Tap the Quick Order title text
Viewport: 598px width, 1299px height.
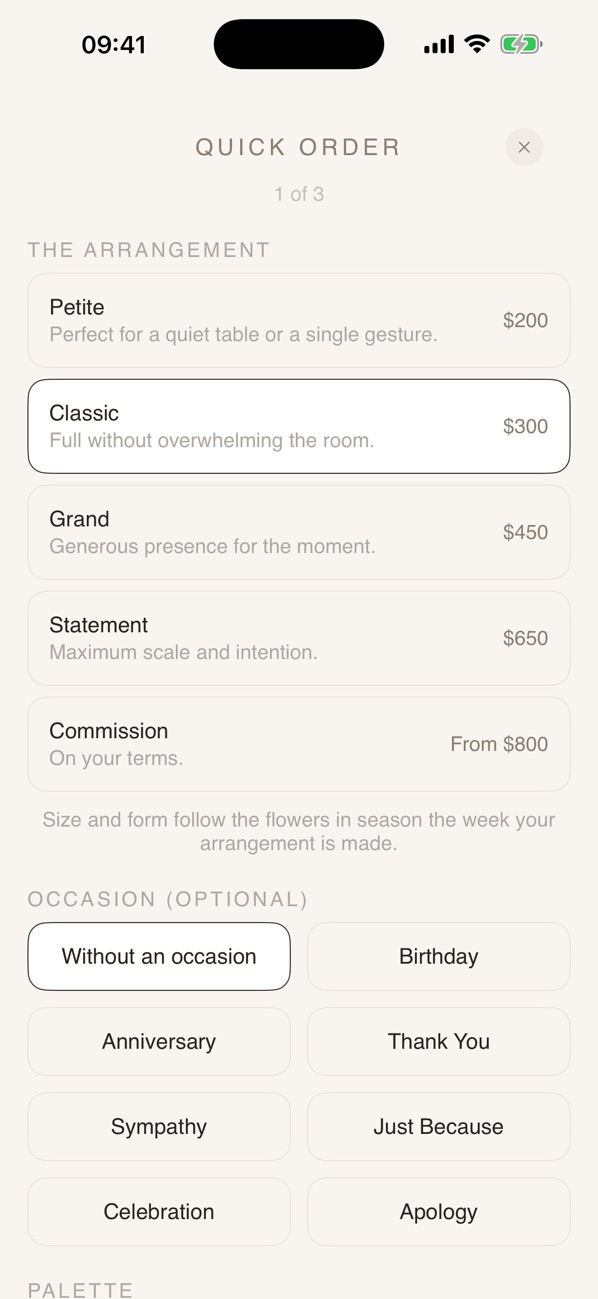(299, 147)
